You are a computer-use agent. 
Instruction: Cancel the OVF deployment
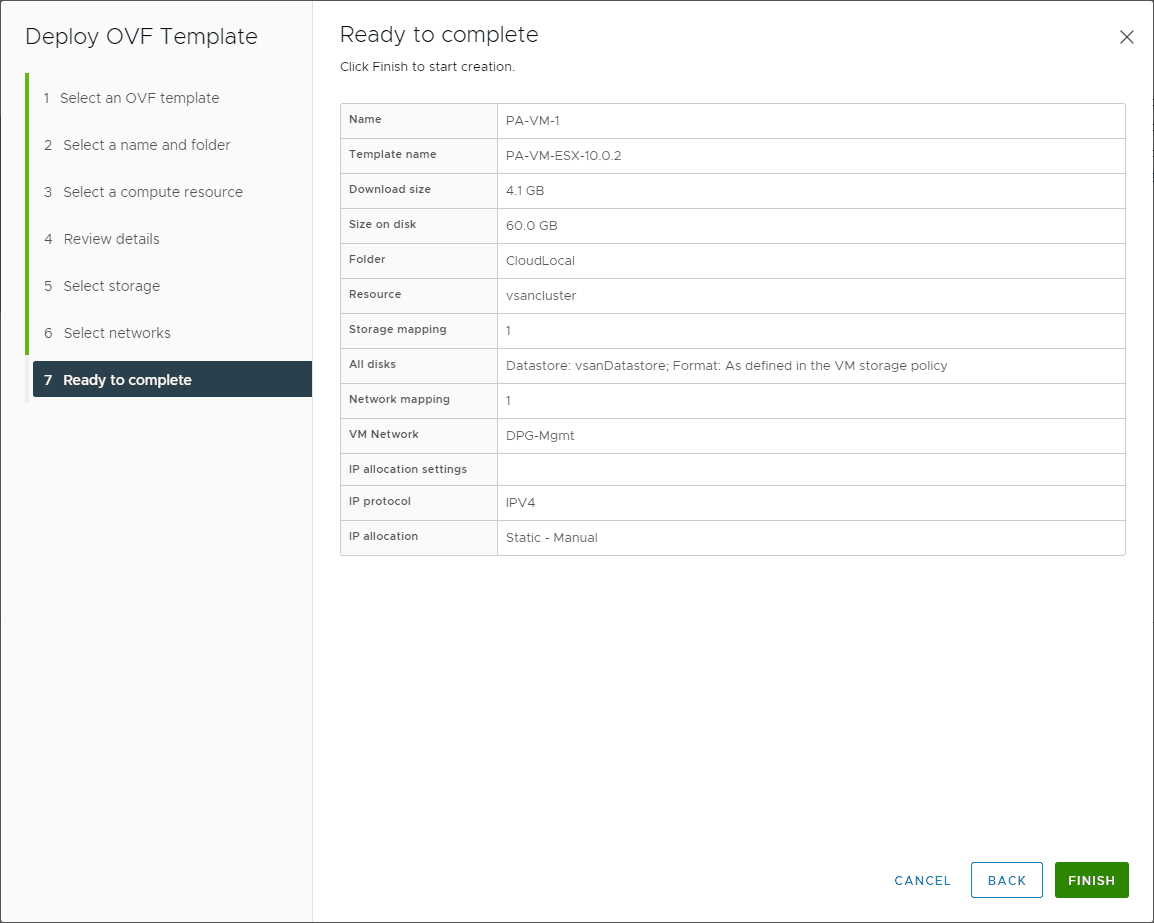922,880
